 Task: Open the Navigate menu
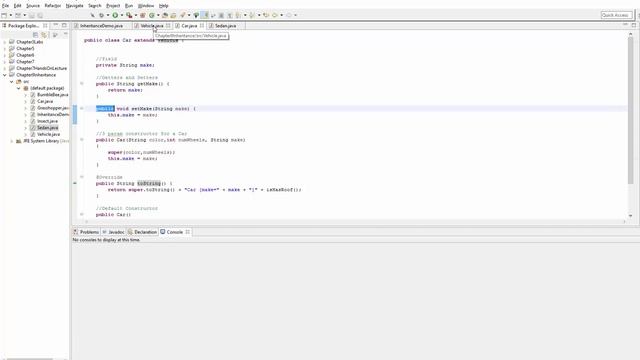74,6
